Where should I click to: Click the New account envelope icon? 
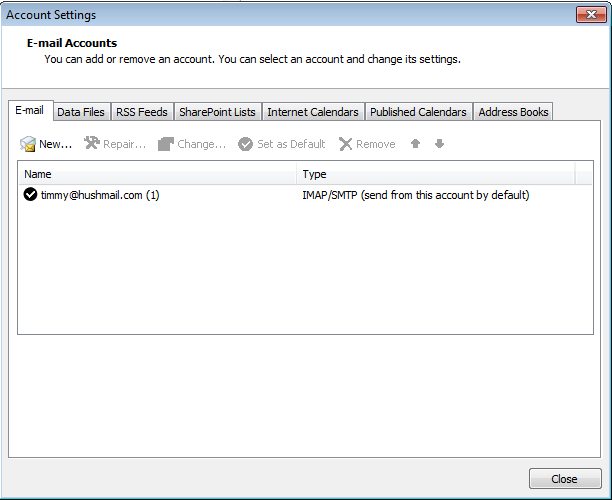[x=28, y=144]
